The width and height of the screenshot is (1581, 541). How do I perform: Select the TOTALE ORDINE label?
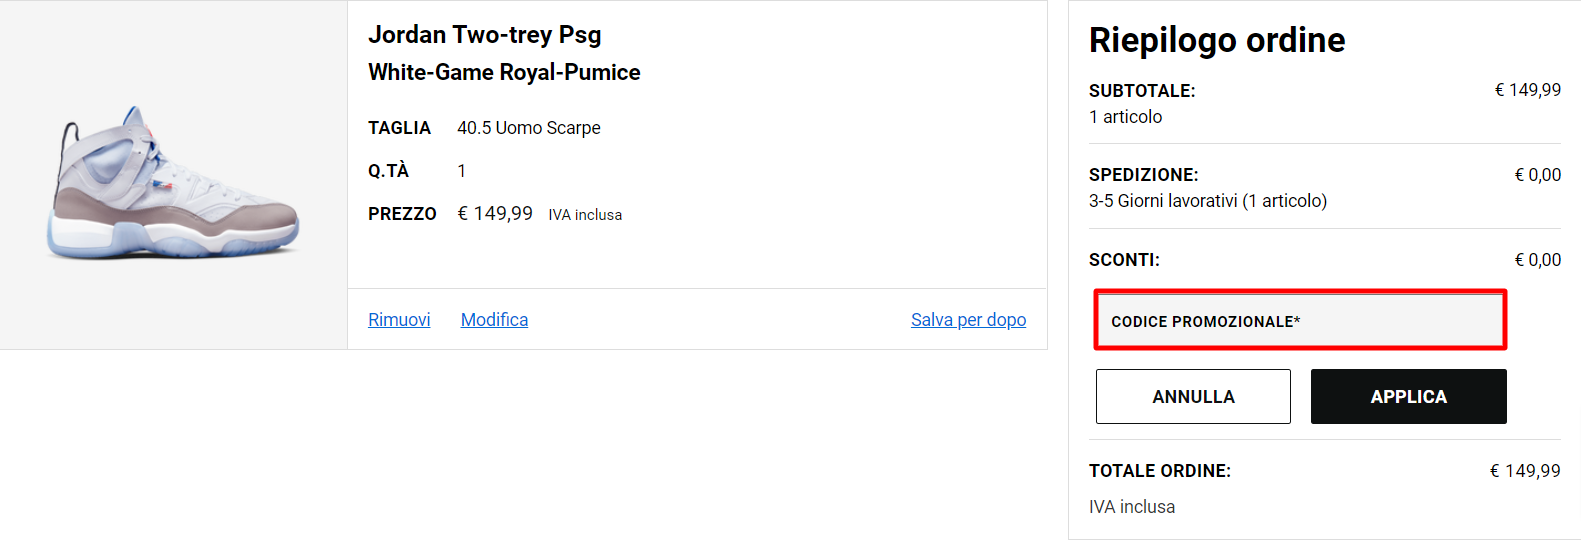[x=1160, y=471]
